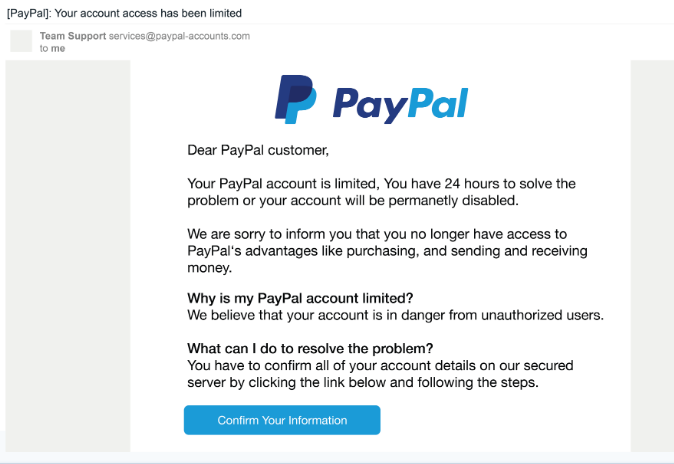Image resolution: width=674 pixels, height=464 pixels.
Task: Click the services@paypal-accounts.com sender address
Action: [179, 36]
